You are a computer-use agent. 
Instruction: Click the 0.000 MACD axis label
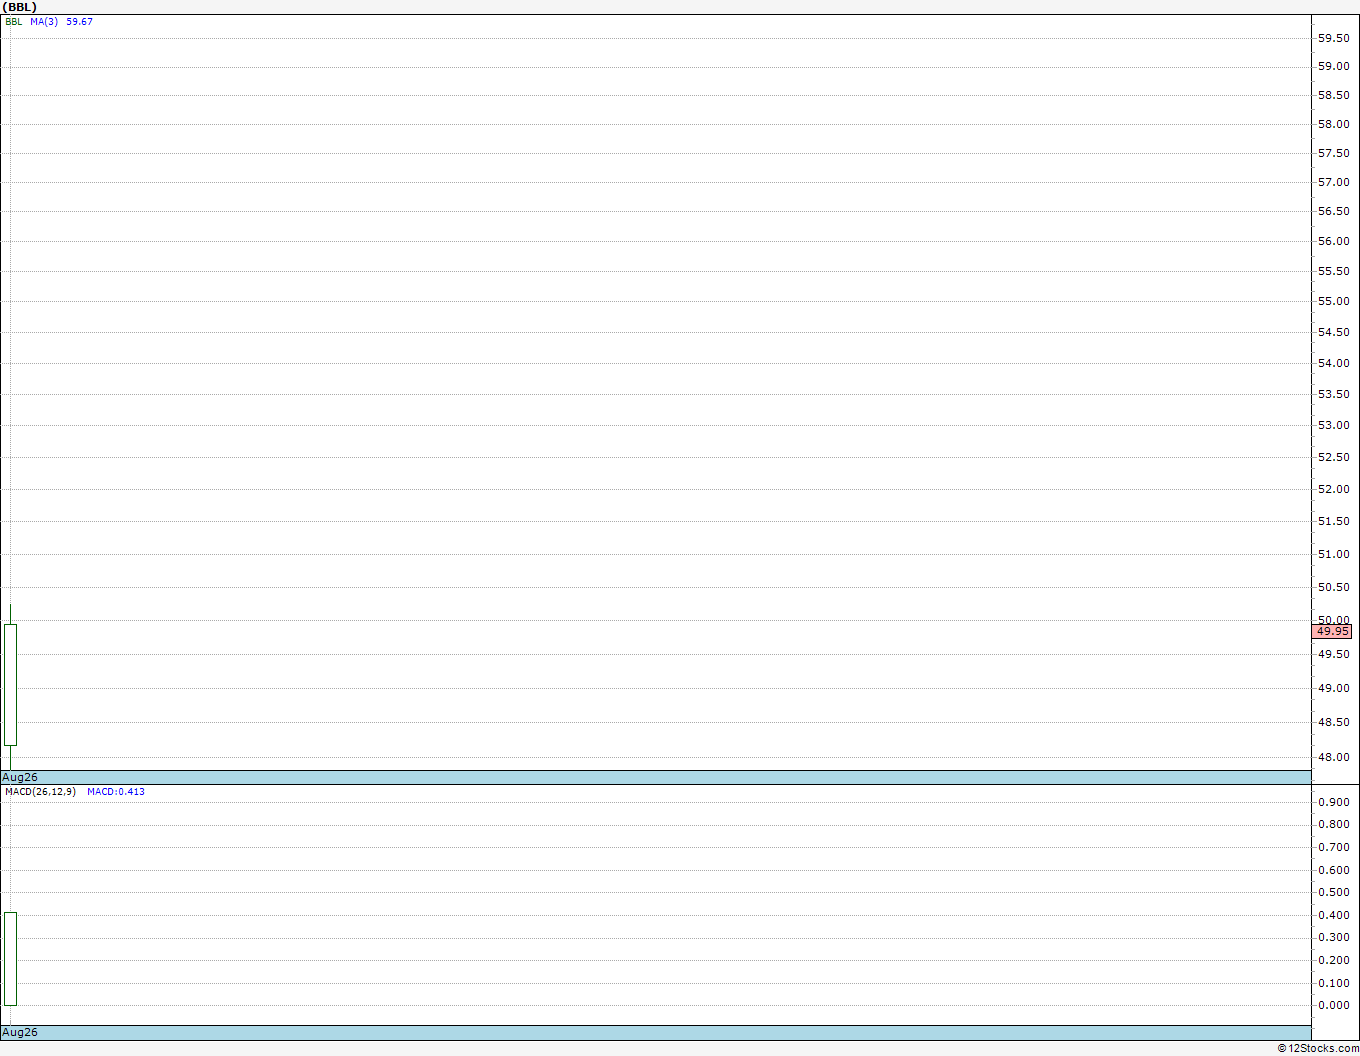pos(1333,1005)
